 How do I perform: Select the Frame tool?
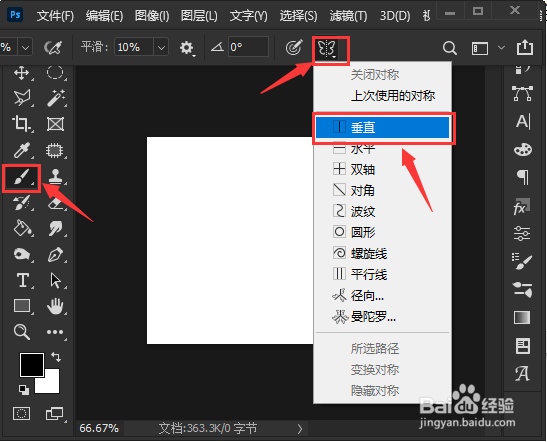point(55,124)
